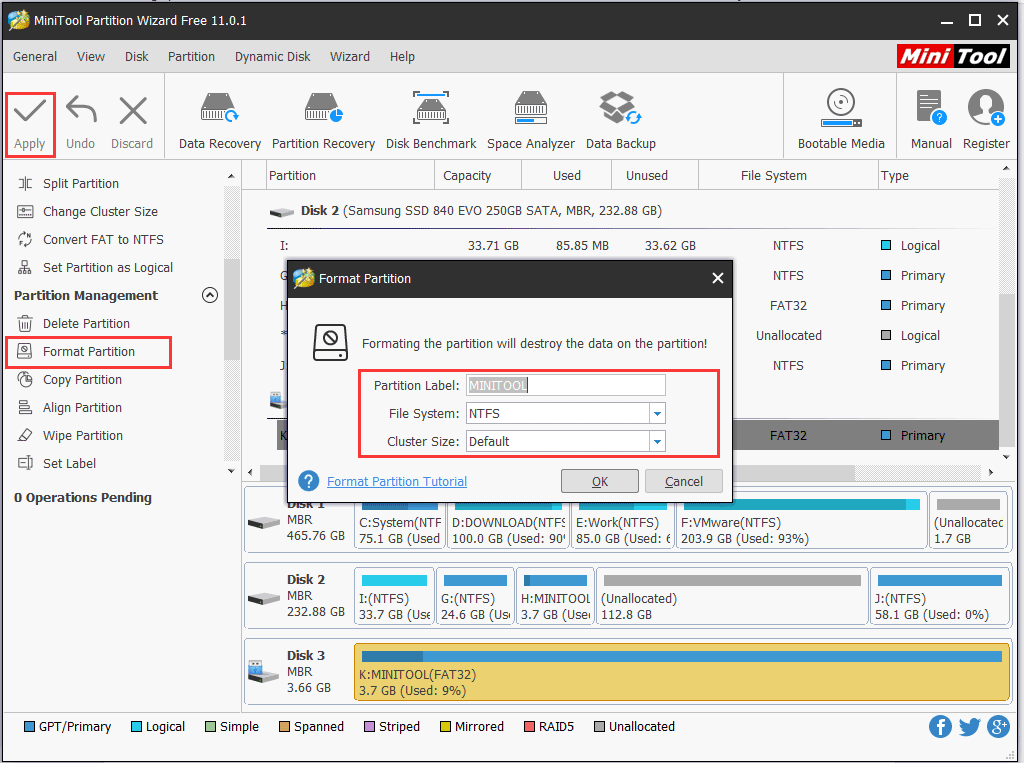Open the File System dropdown
Image resolution: width=1024 pixels, height=763 pixels.
pos(657,414)
